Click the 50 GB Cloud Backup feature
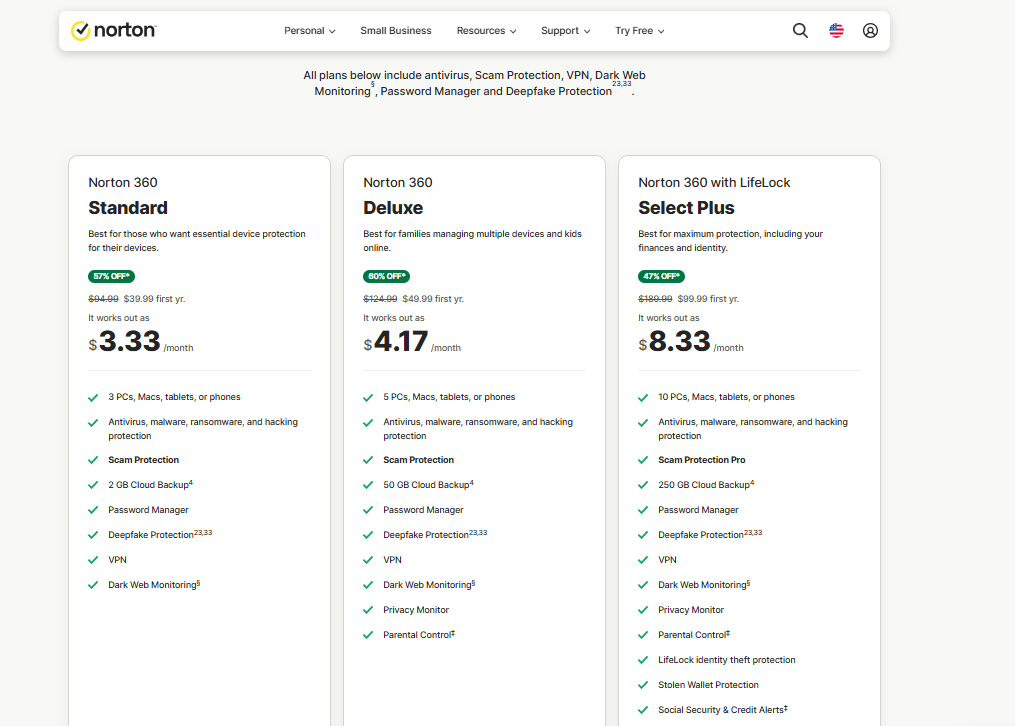This screenshot has width=1015, height=726. click(x=429, y=485)
